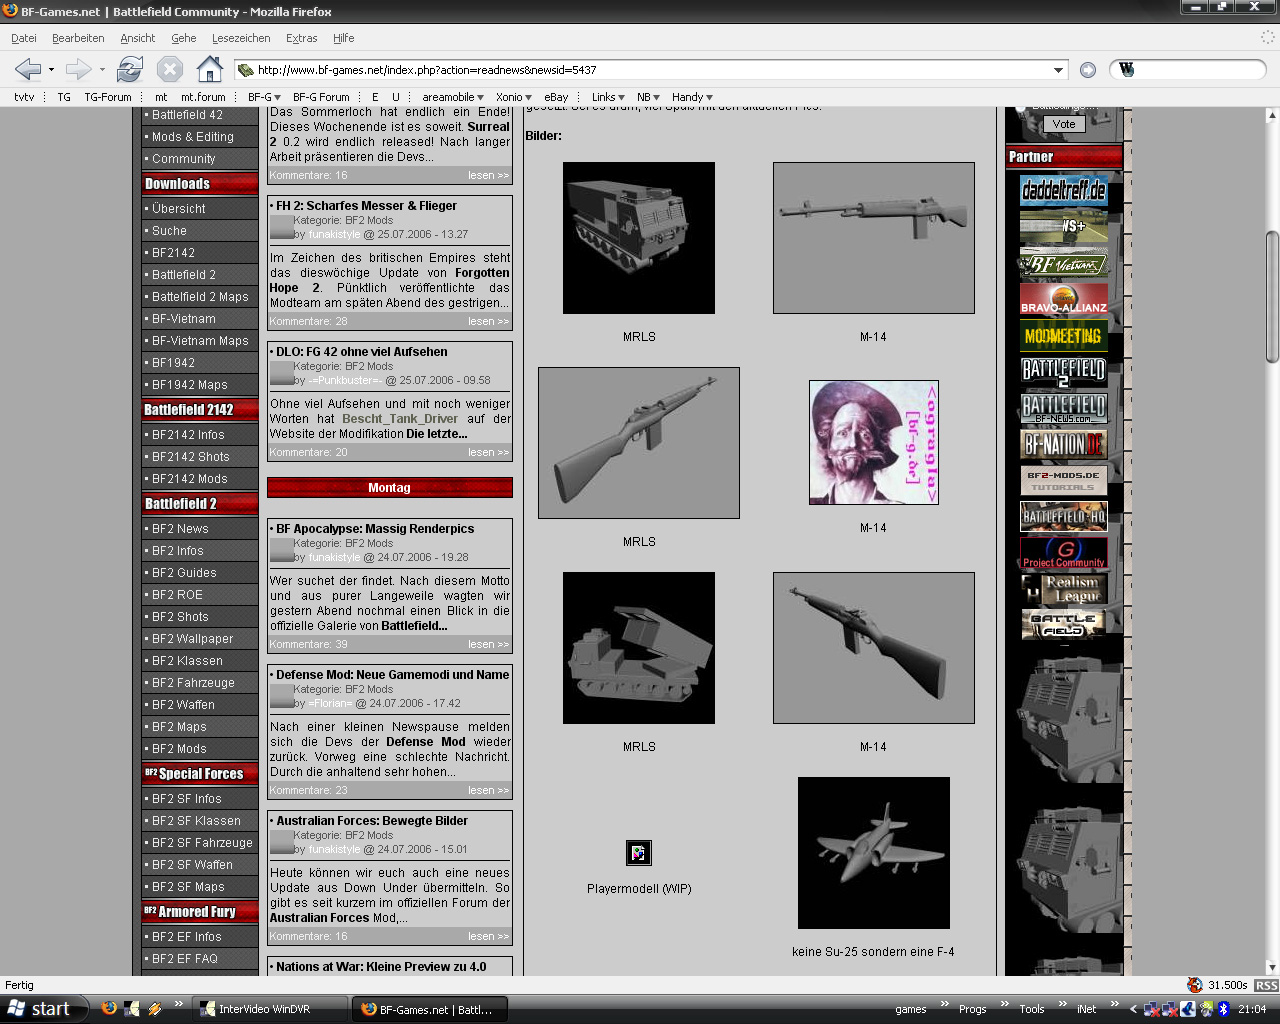Image resolution: width=1280 pixels, height=1024 pixels.
Task: Open the first MRLS rocket launcher thumbnail
Action: [x=639, y=238]
